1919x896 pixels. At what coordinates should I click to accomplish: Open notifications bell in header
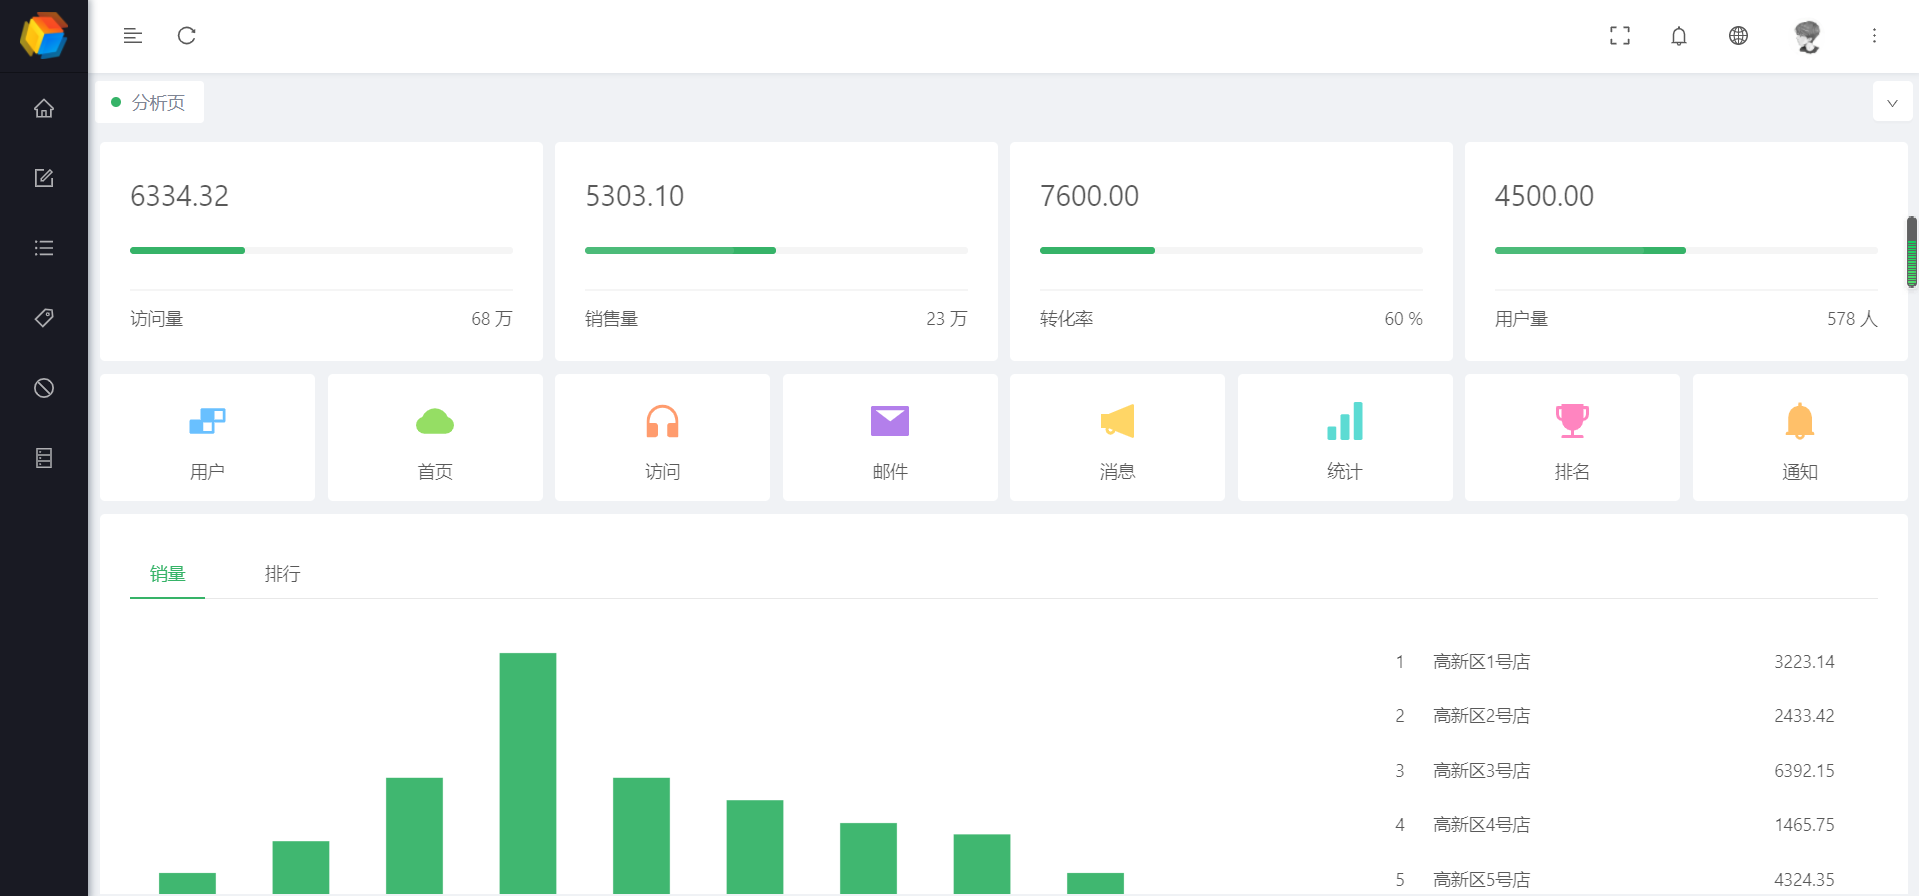[x=1679, y=36]
